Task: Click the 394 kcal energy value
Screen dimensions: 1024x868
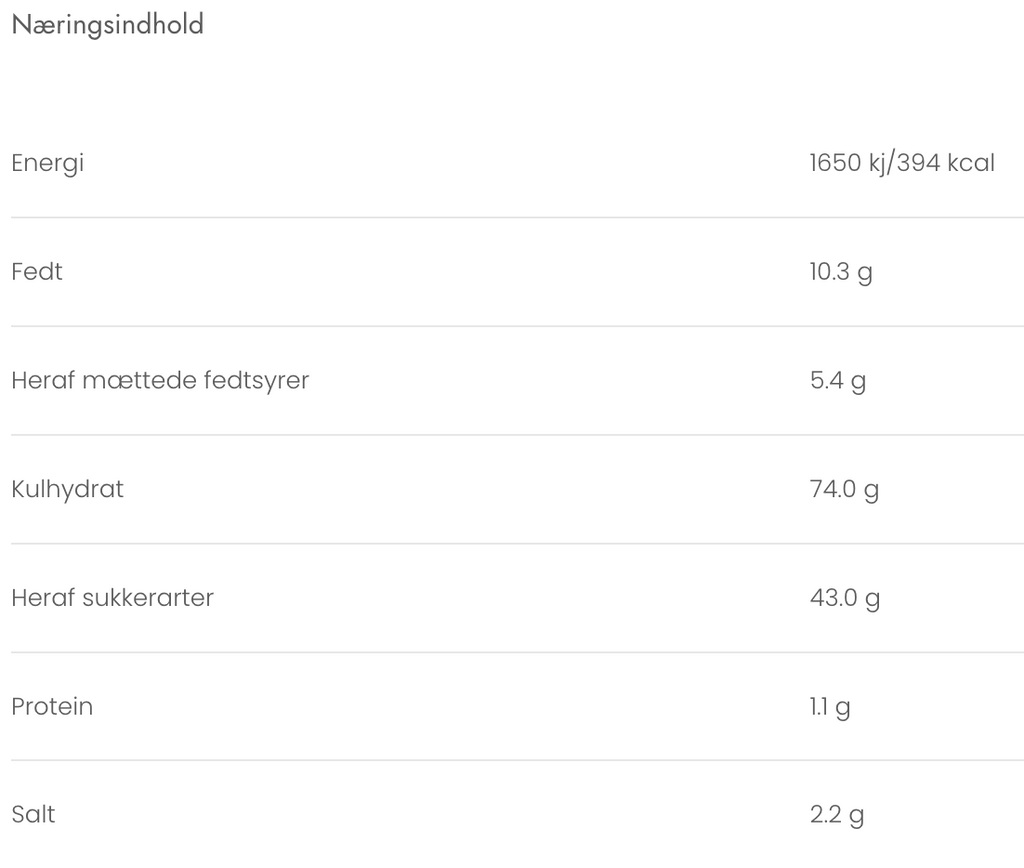Action: [x=946, y=163]
